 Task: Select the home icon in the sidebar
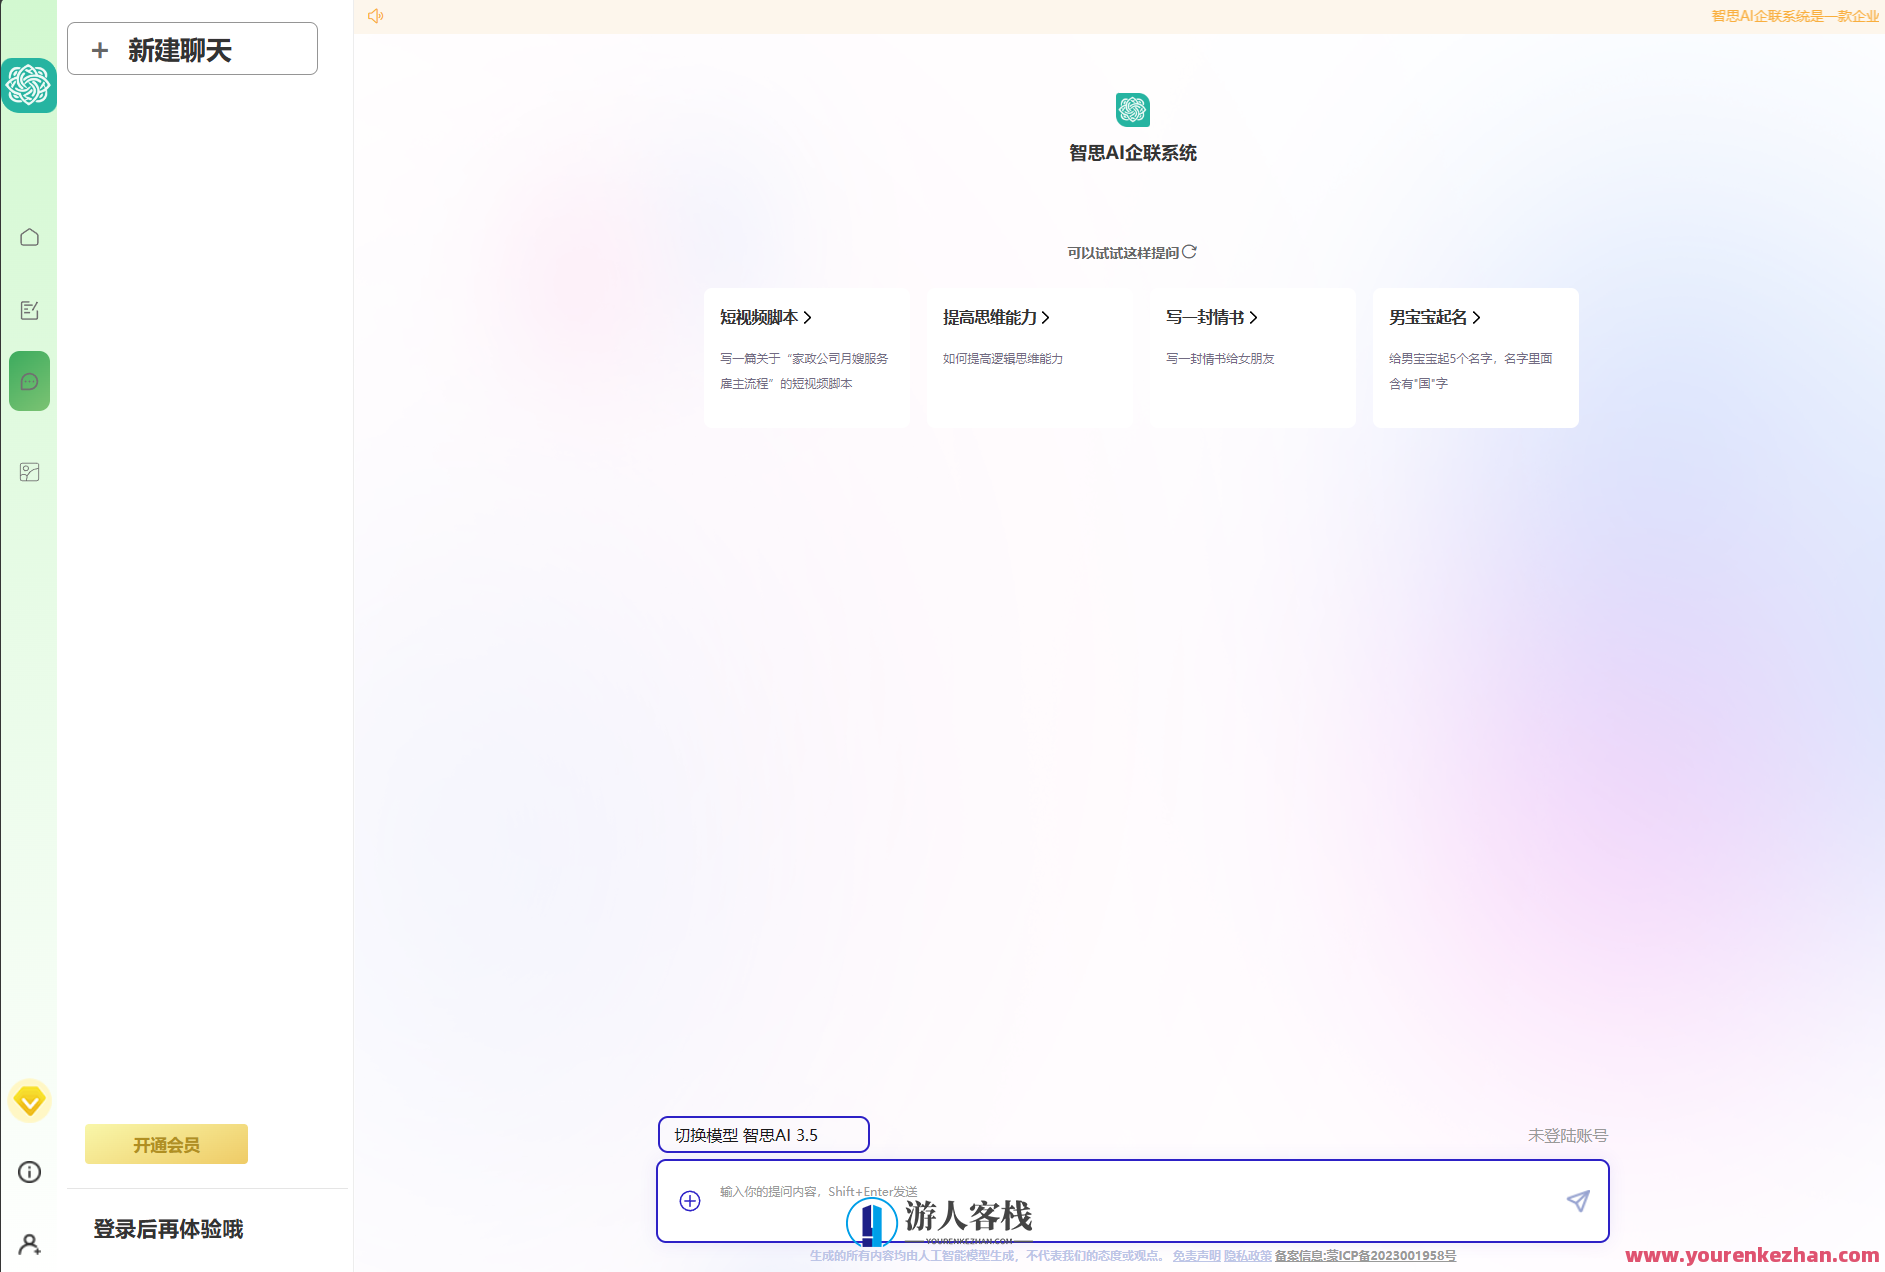pyautogui.click(x=29, y=237)
